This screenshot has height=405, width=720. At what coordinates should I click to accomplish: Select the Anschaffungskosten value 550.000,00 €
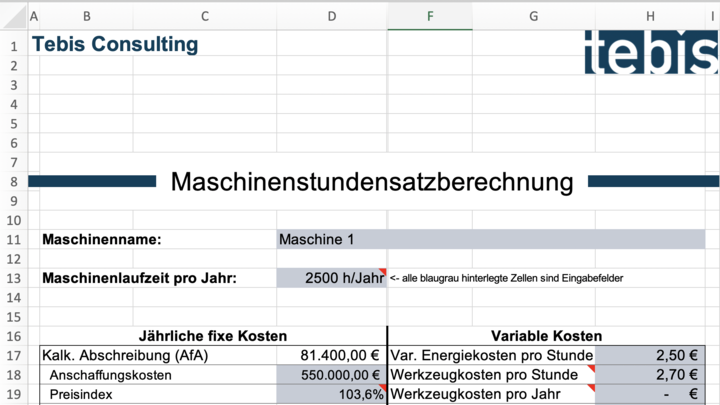point(331,375)
